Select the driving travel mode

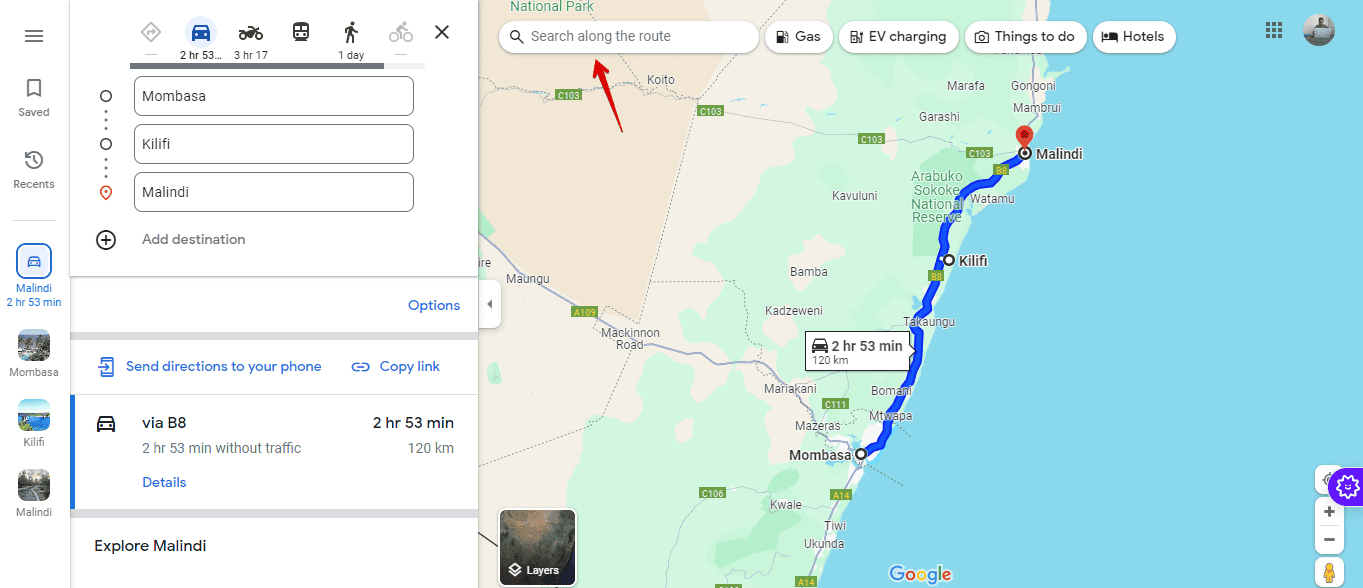tap(200, 31)
